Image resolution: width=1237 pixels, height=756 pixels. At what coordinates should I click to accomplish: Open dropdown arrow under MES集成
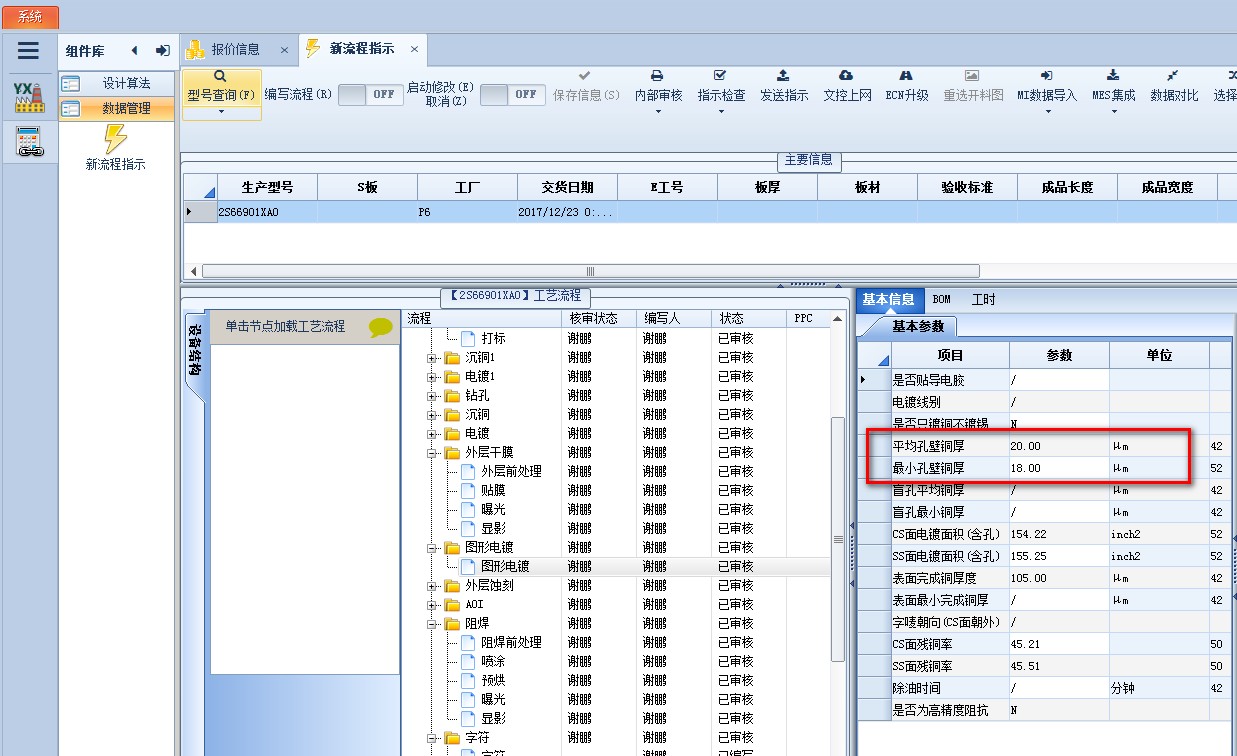click(x=1113, y=111)
